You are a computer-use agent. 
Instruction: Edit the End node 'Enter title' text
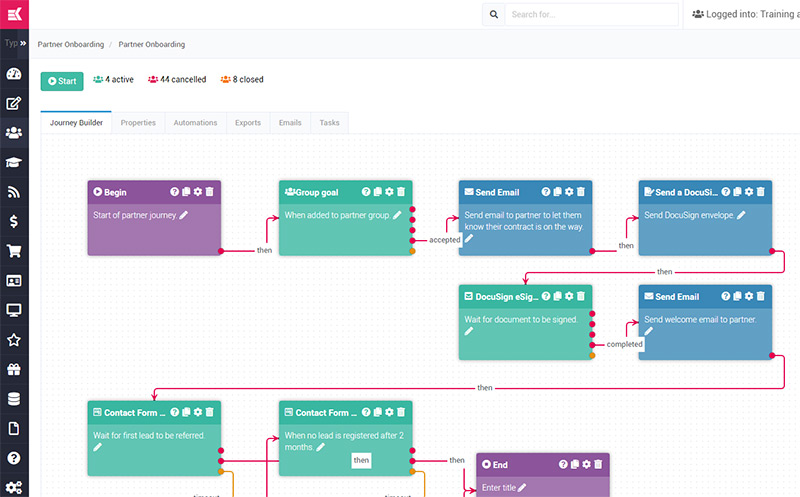click(522, 488)
